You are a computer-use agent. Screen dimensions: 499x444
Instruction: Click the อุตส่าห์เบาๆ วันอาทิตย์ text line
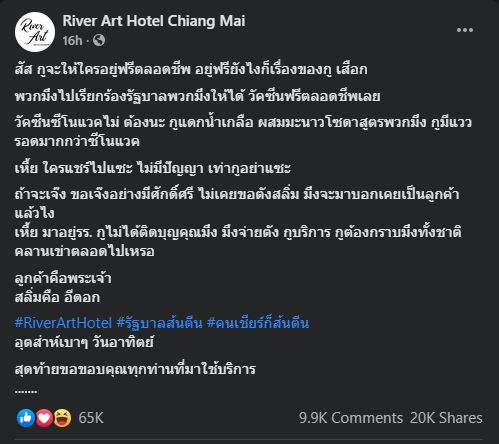[84, 342]
